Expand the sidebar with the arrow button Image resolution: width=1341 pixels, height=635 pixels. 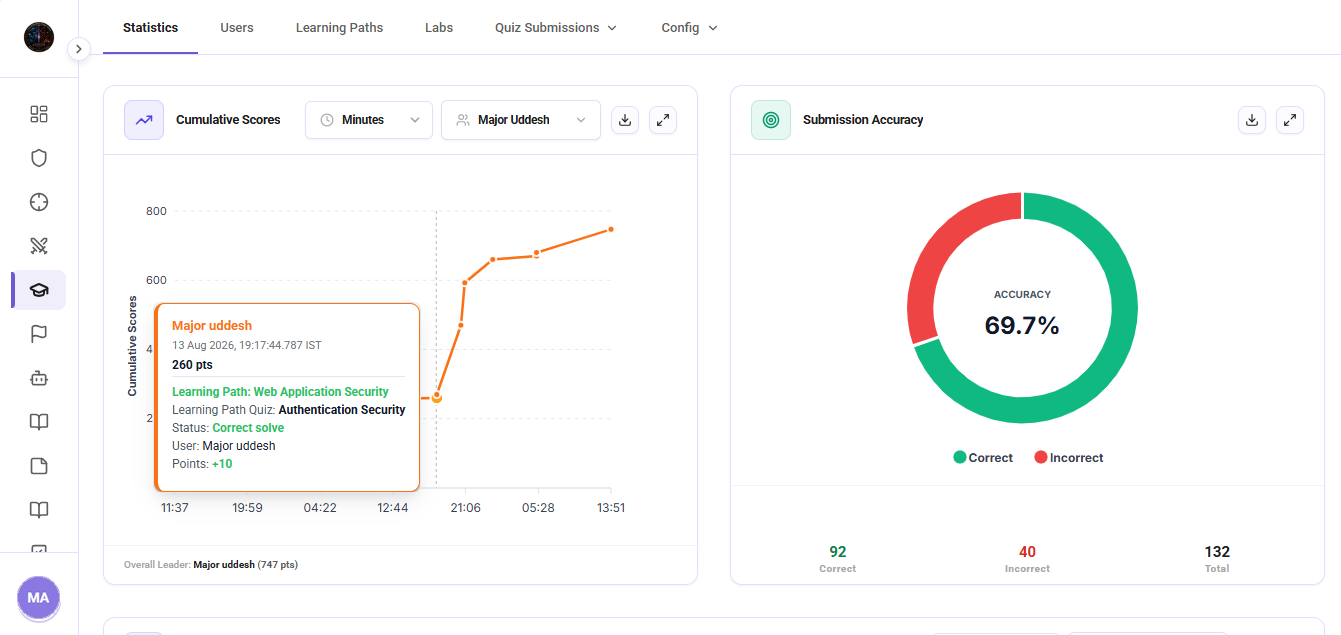coord(80,49)
